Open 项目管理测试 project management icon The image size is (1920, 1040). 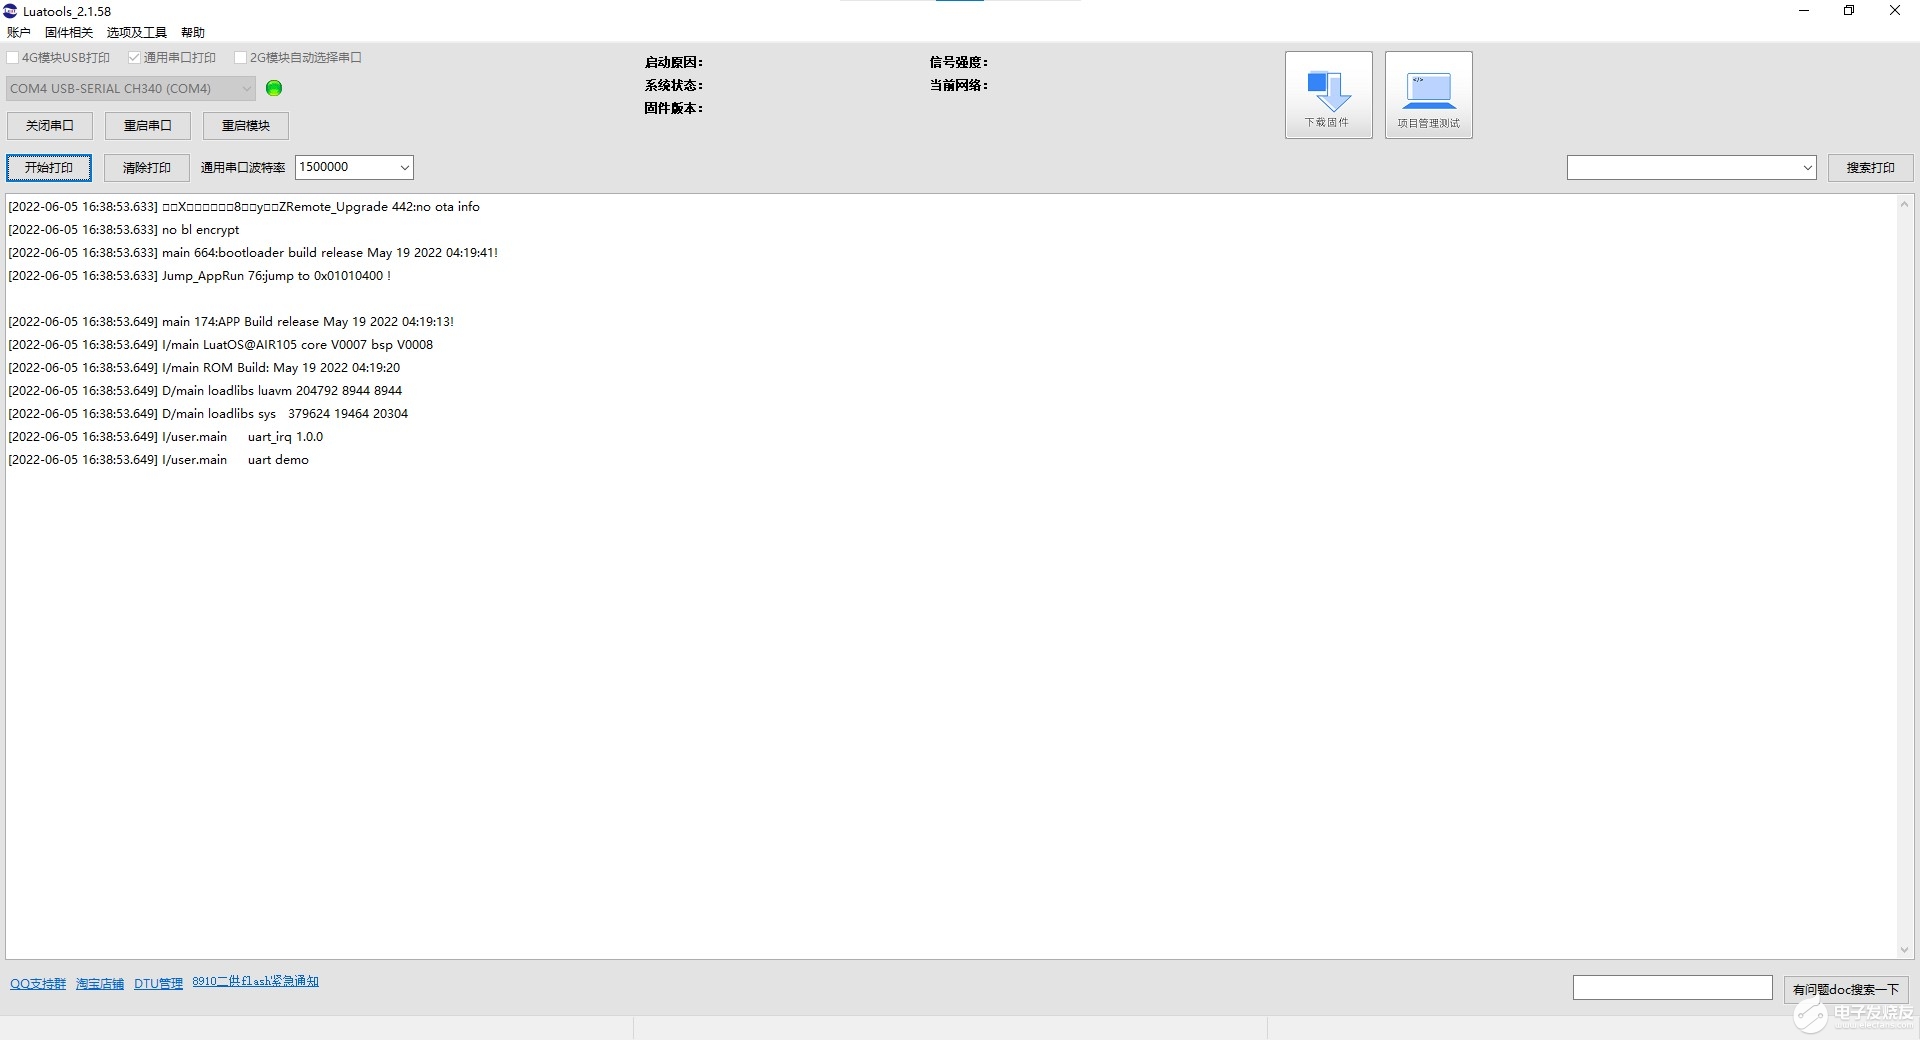click(1428, 95)
